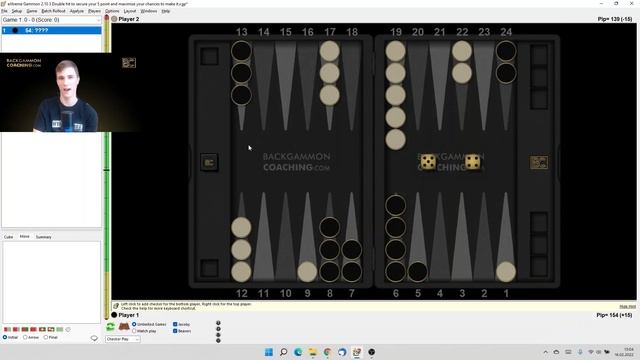The image size is (640, 360).
Task: Click the light checker on point 1
Action: 506,272
